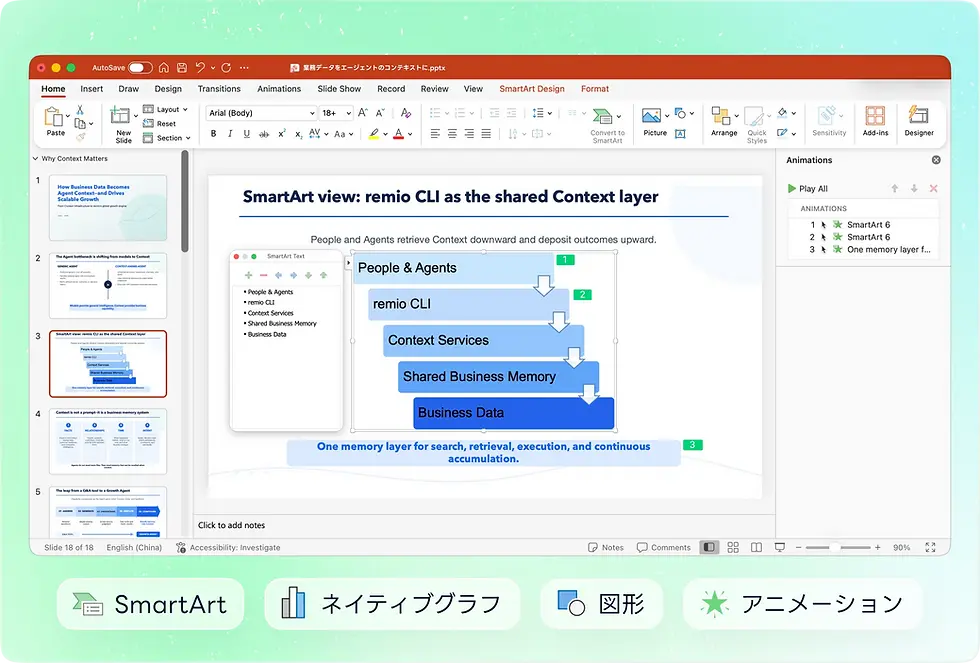
Task: Select slide 2 thumbnail
Action: tap(108, 286)
